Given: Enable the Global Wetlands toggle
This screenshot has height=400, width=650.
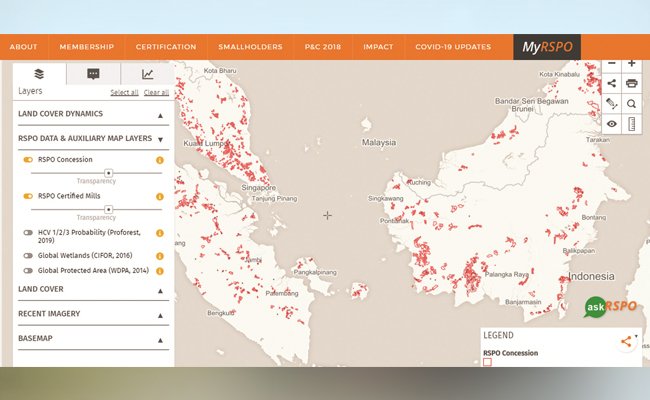Looking at the screenshot, I should pos(28,256).
